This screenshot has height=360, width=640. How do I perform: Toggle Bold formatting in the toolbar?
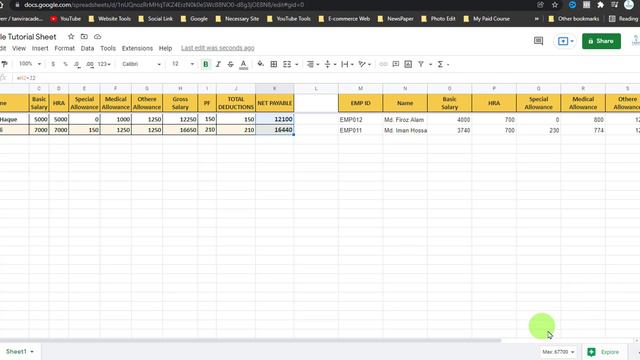pyautogui.click(x=206, y=64)
